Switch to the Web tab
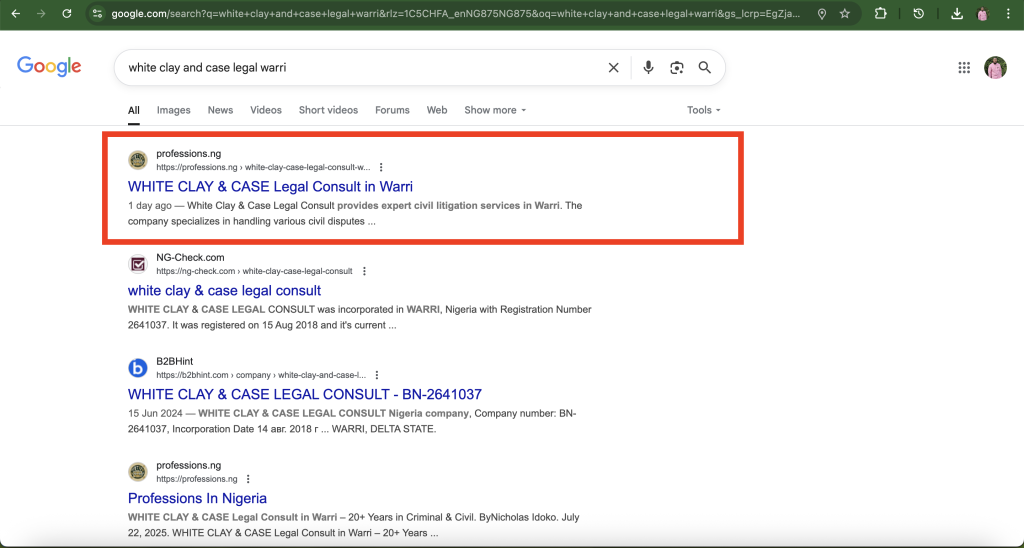The width and height of the screenshot is (1024, 548). point(437,110)
